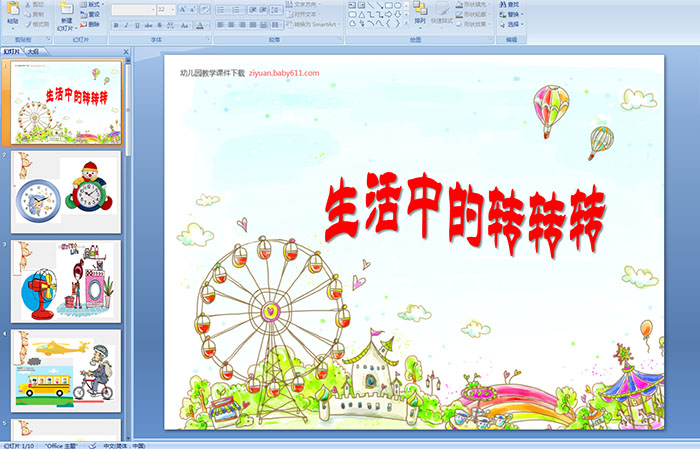This screenshot has width=700, height=449.
Task: Open the Font dialog launcher
Action: click(208, 40)
